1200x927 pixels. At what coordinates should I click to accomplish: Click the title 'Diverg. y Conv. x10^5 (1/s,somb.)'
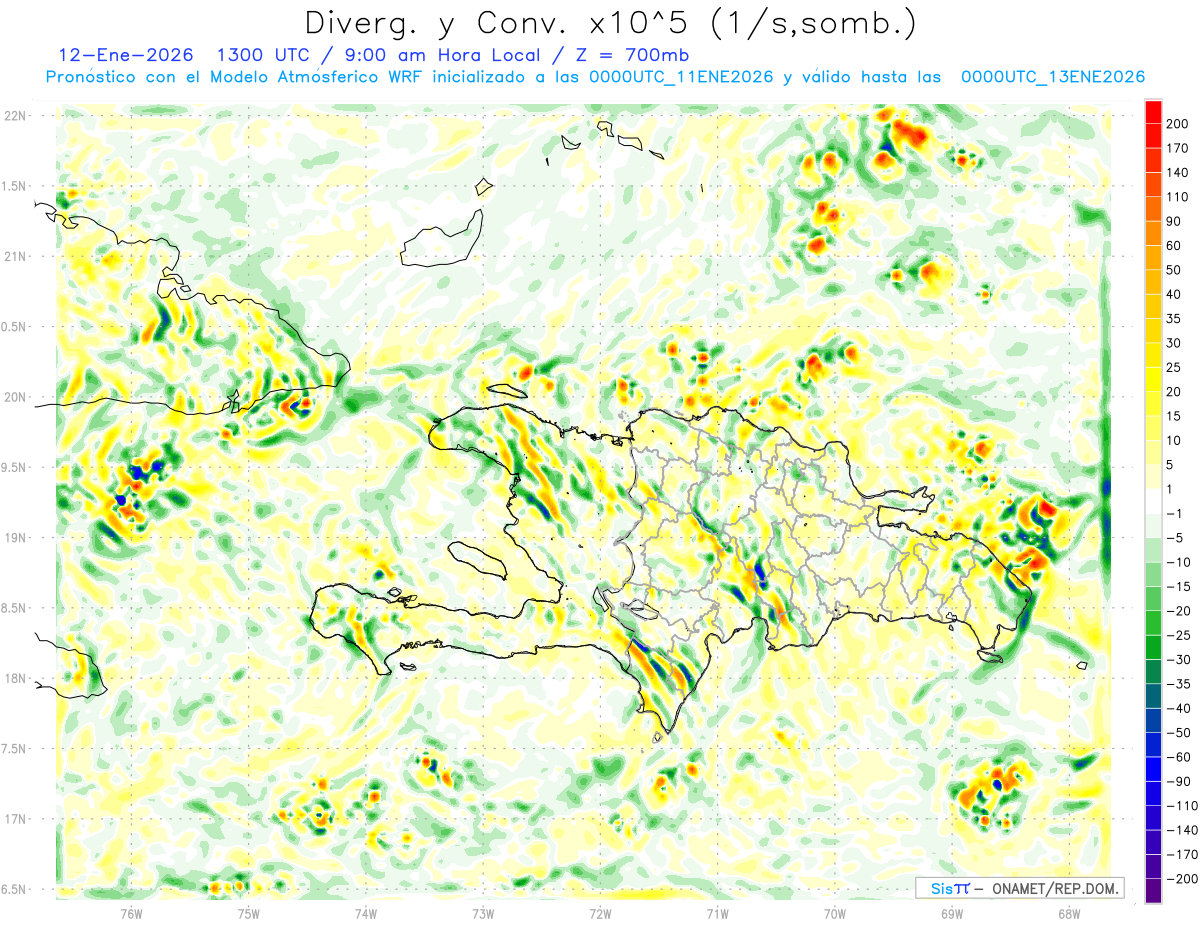(x=610, y=22)
